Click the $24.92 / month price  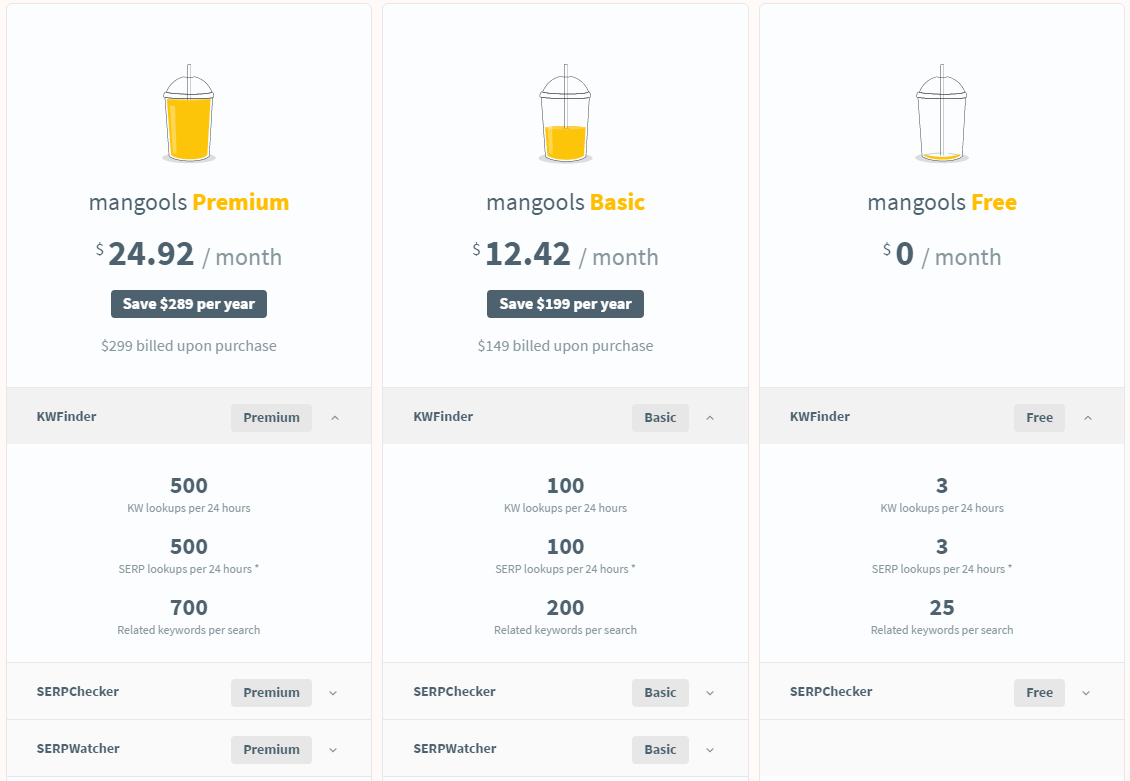(x=189, y=254)
